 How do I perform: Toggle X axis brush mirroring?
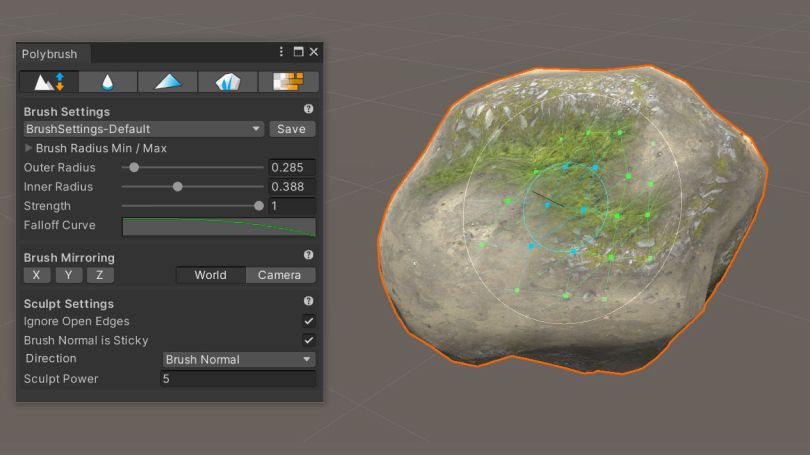click(37, 275)
